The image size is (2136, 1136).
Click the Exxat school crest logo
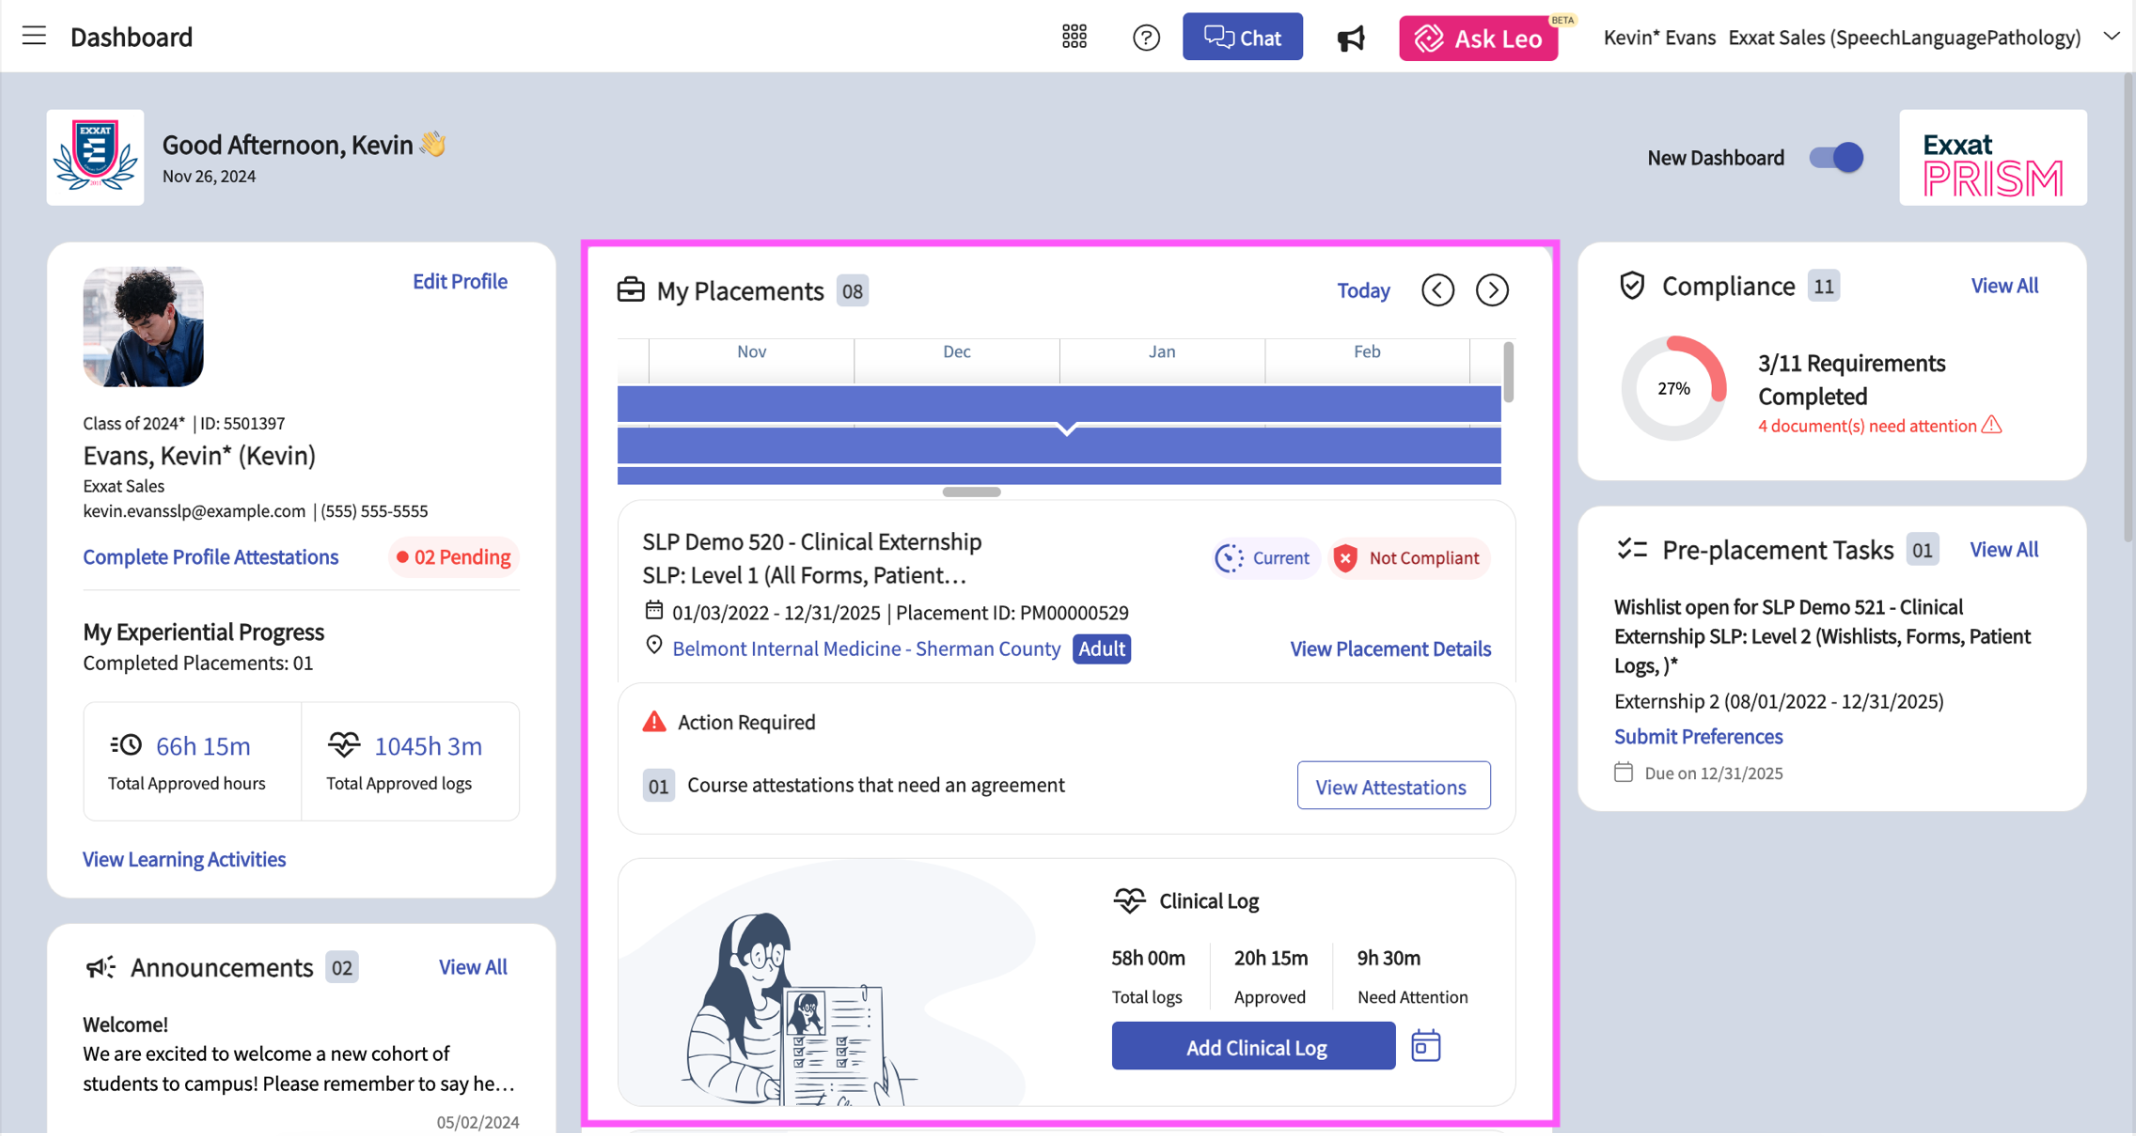(95, 157)
